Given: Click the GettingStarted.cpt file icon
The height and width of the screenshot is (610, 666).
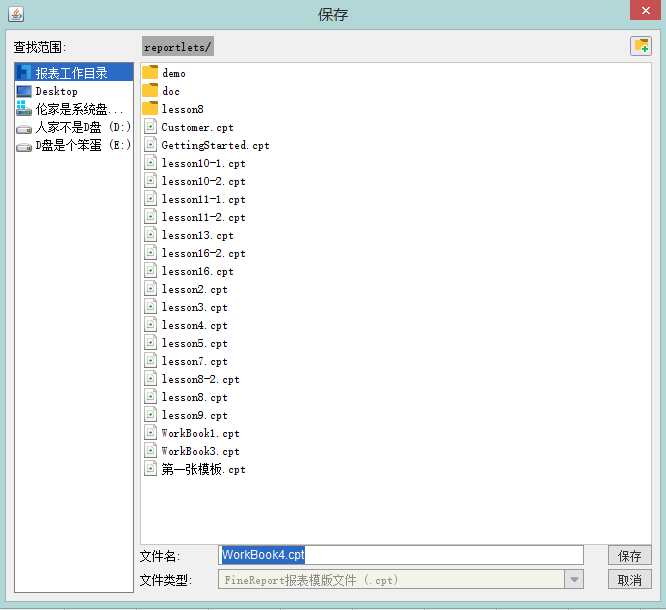Looking at the screenshot, I should pos(150,145).
